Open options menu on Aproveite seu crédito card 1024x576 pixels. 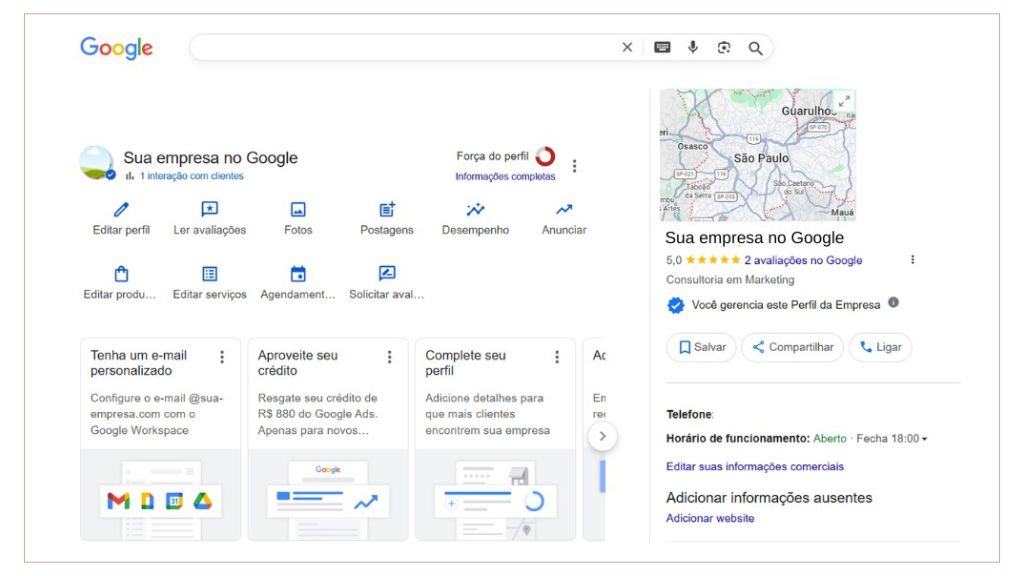(389, 357)
